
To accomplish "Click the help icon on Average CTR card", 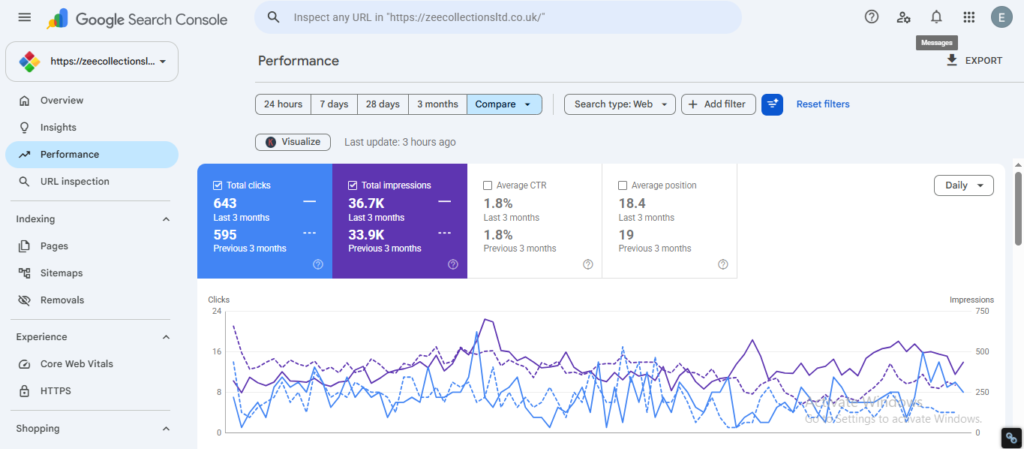I will click(x=588, y=264).
